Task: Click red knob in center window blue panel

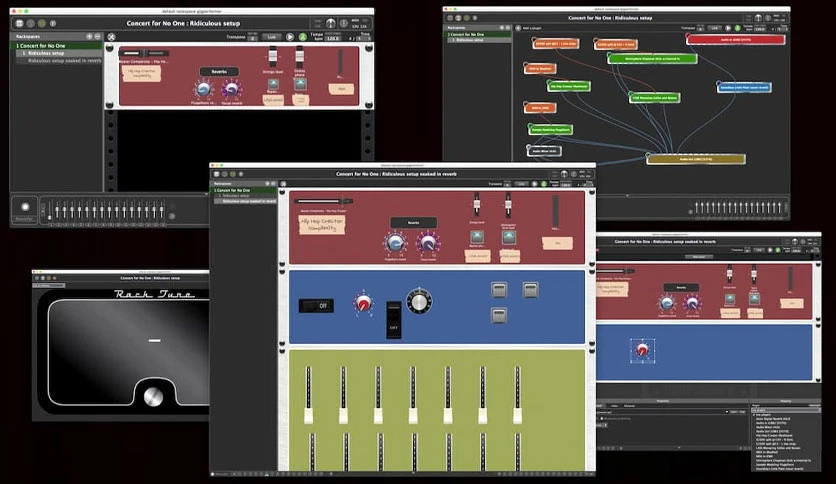Action: [364, 303]
